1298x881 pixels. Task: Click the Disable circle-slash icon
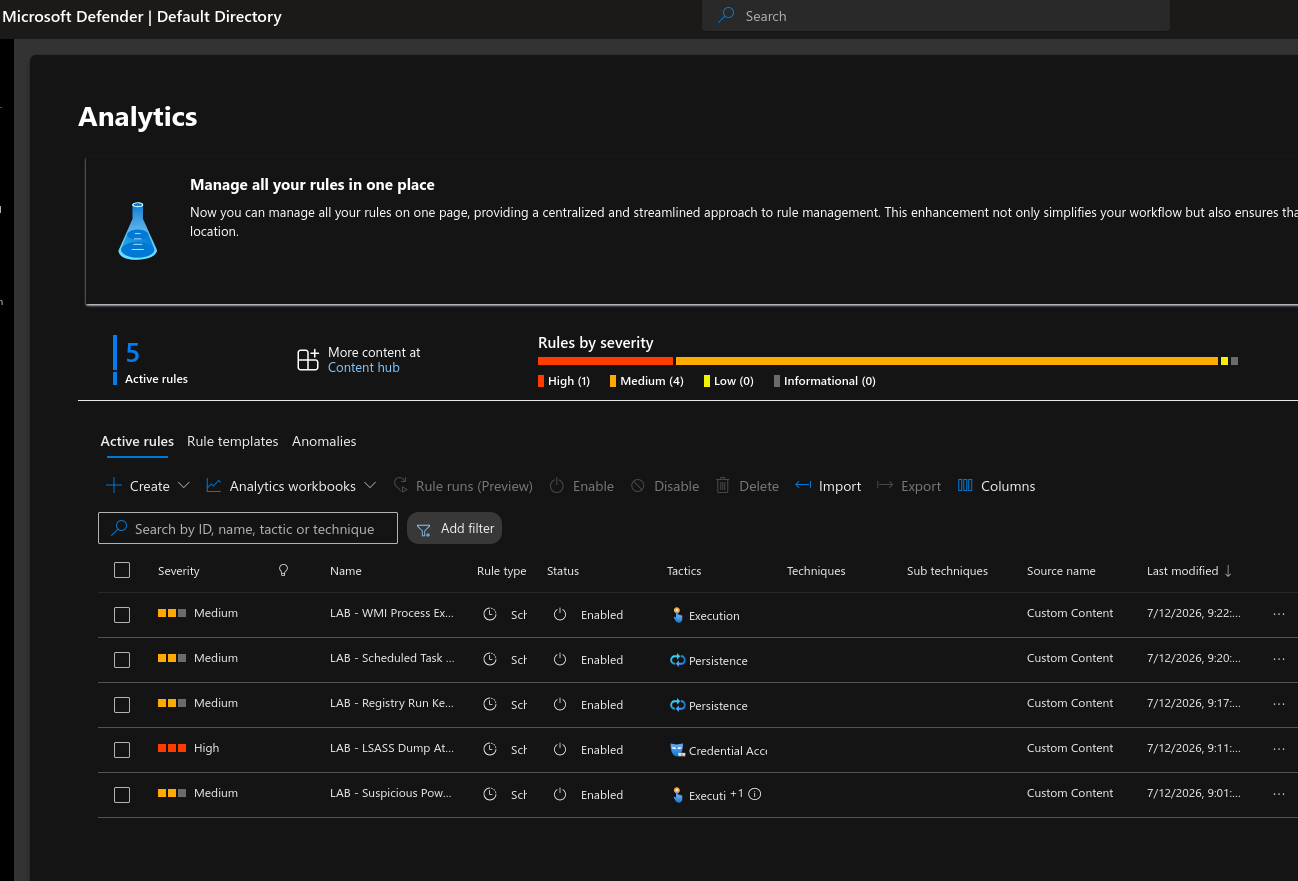(x=638, y=485)
